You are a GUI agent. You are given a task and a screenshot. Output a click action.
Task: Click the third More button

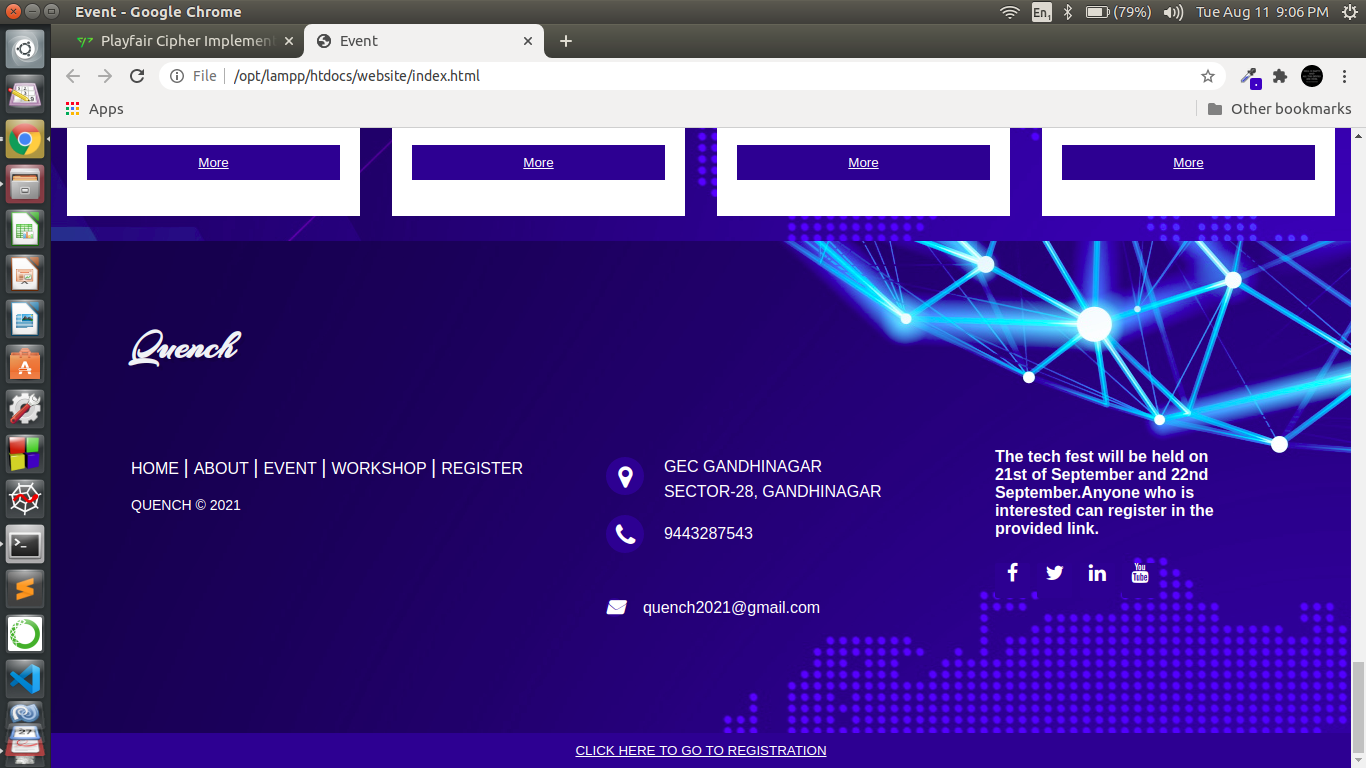pyautogui.click(x=863, y=162)
